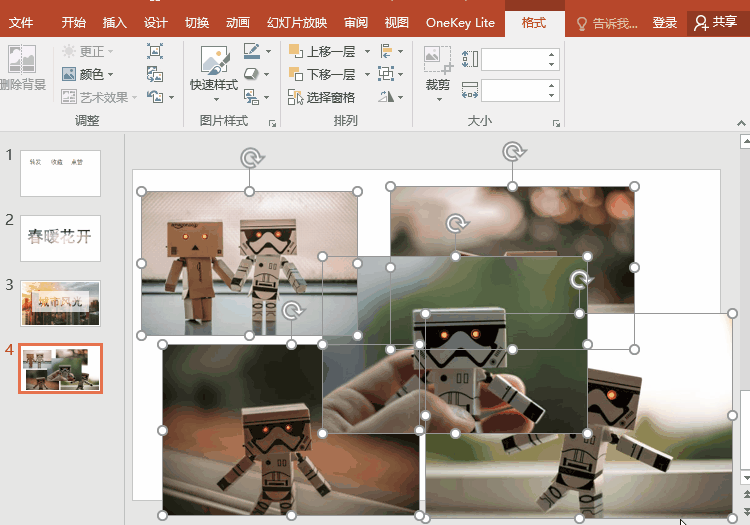The height and width of the screenshot is (525, 750).
Task: Click the compress pictures icon
Action: 155,51
